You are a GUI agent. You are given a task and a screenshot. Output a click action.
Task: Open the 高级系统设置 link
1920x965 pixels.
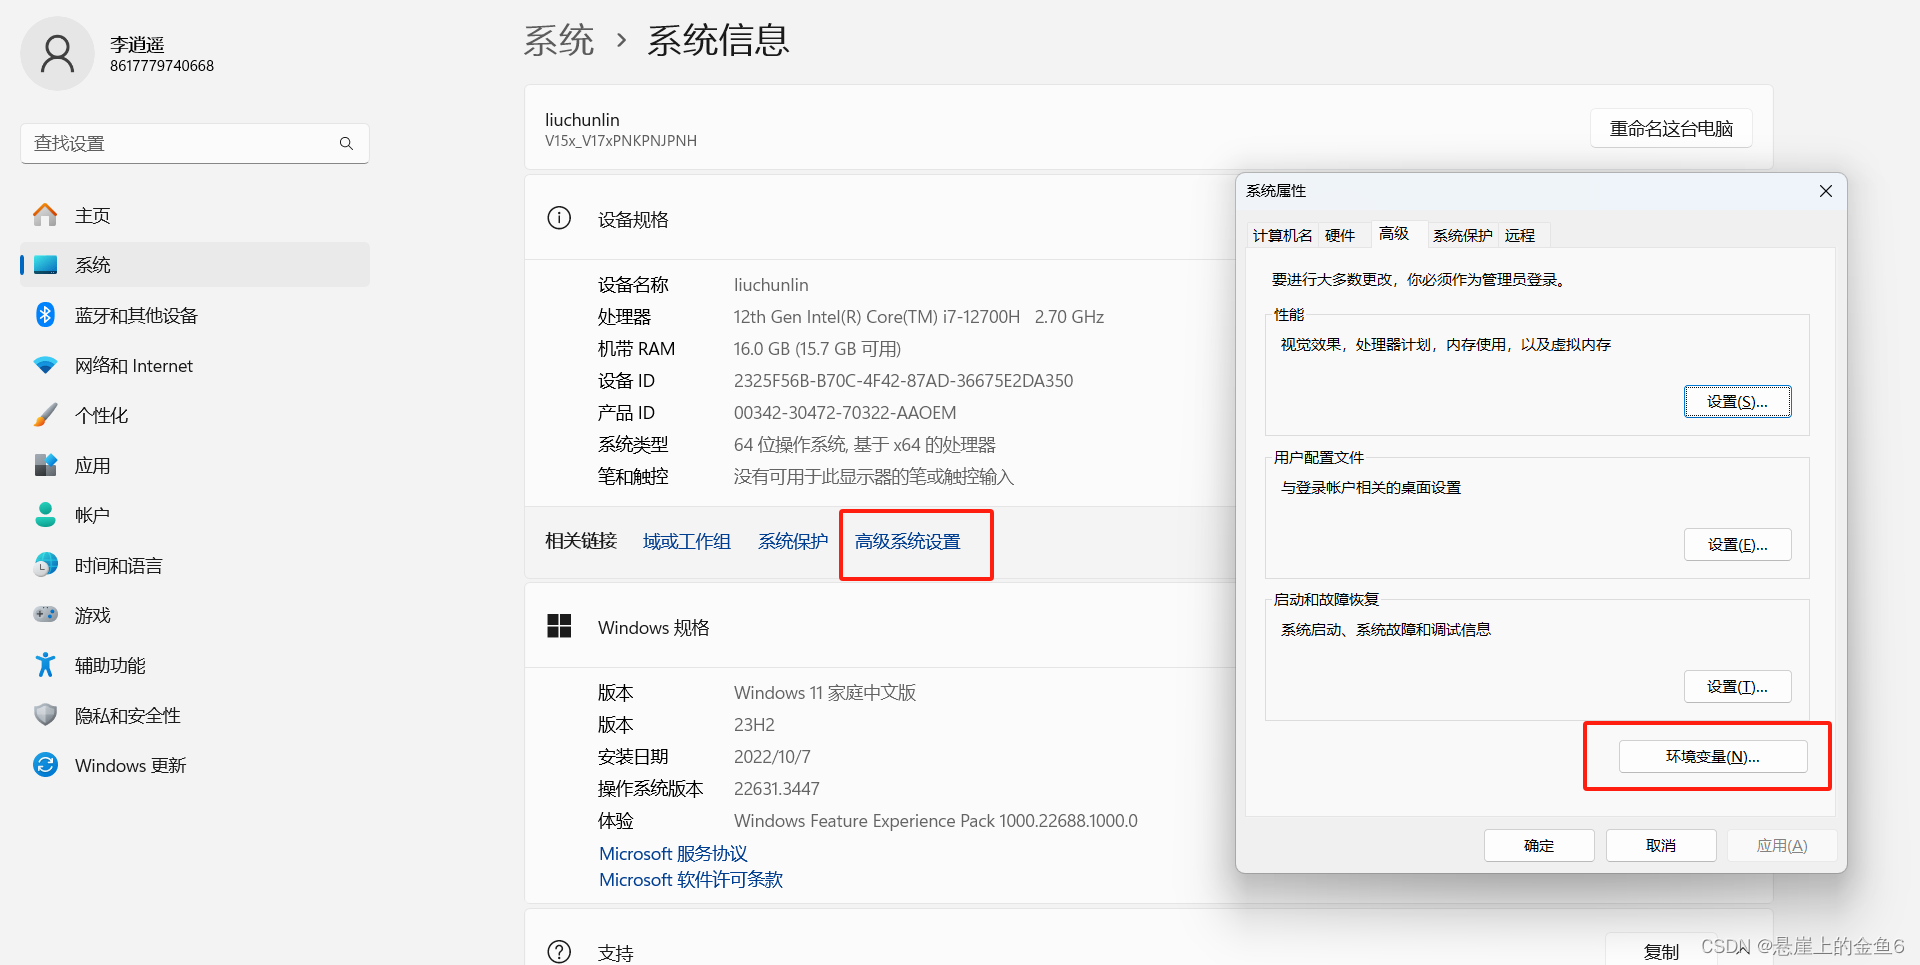point(908,541)
